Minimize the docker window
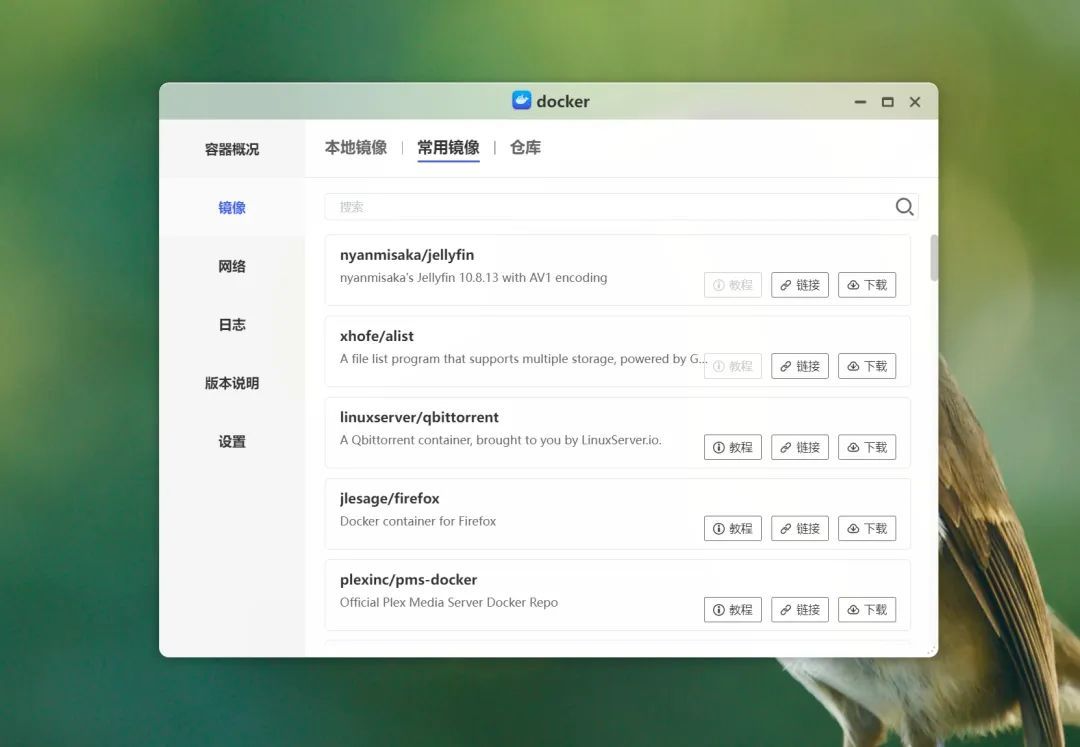Image resolution: width=1080 pixels, height=747 pixels. pos(860,102)
